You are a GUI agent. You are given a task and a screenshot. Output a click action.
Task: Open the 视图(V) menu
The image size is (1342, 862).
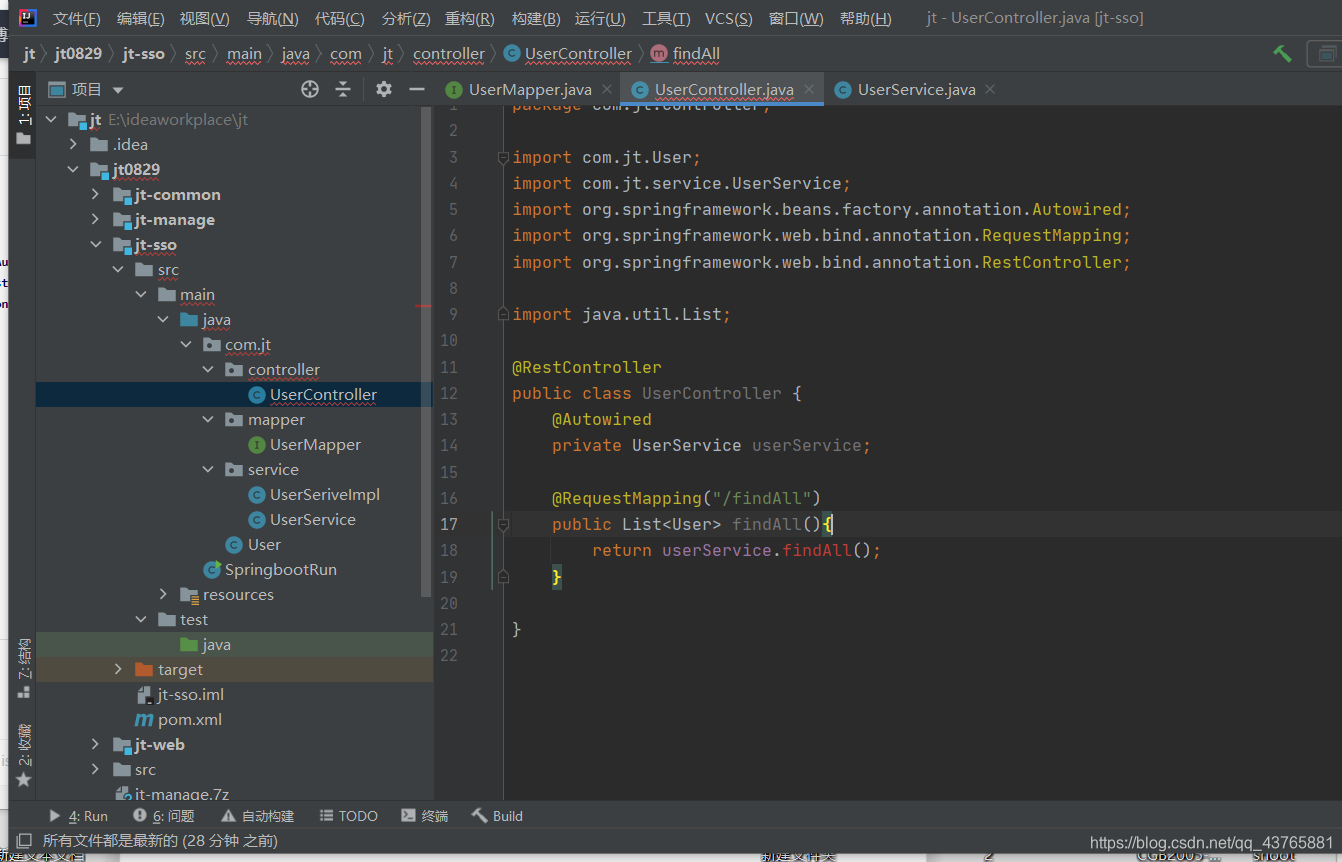coord(204,18)
